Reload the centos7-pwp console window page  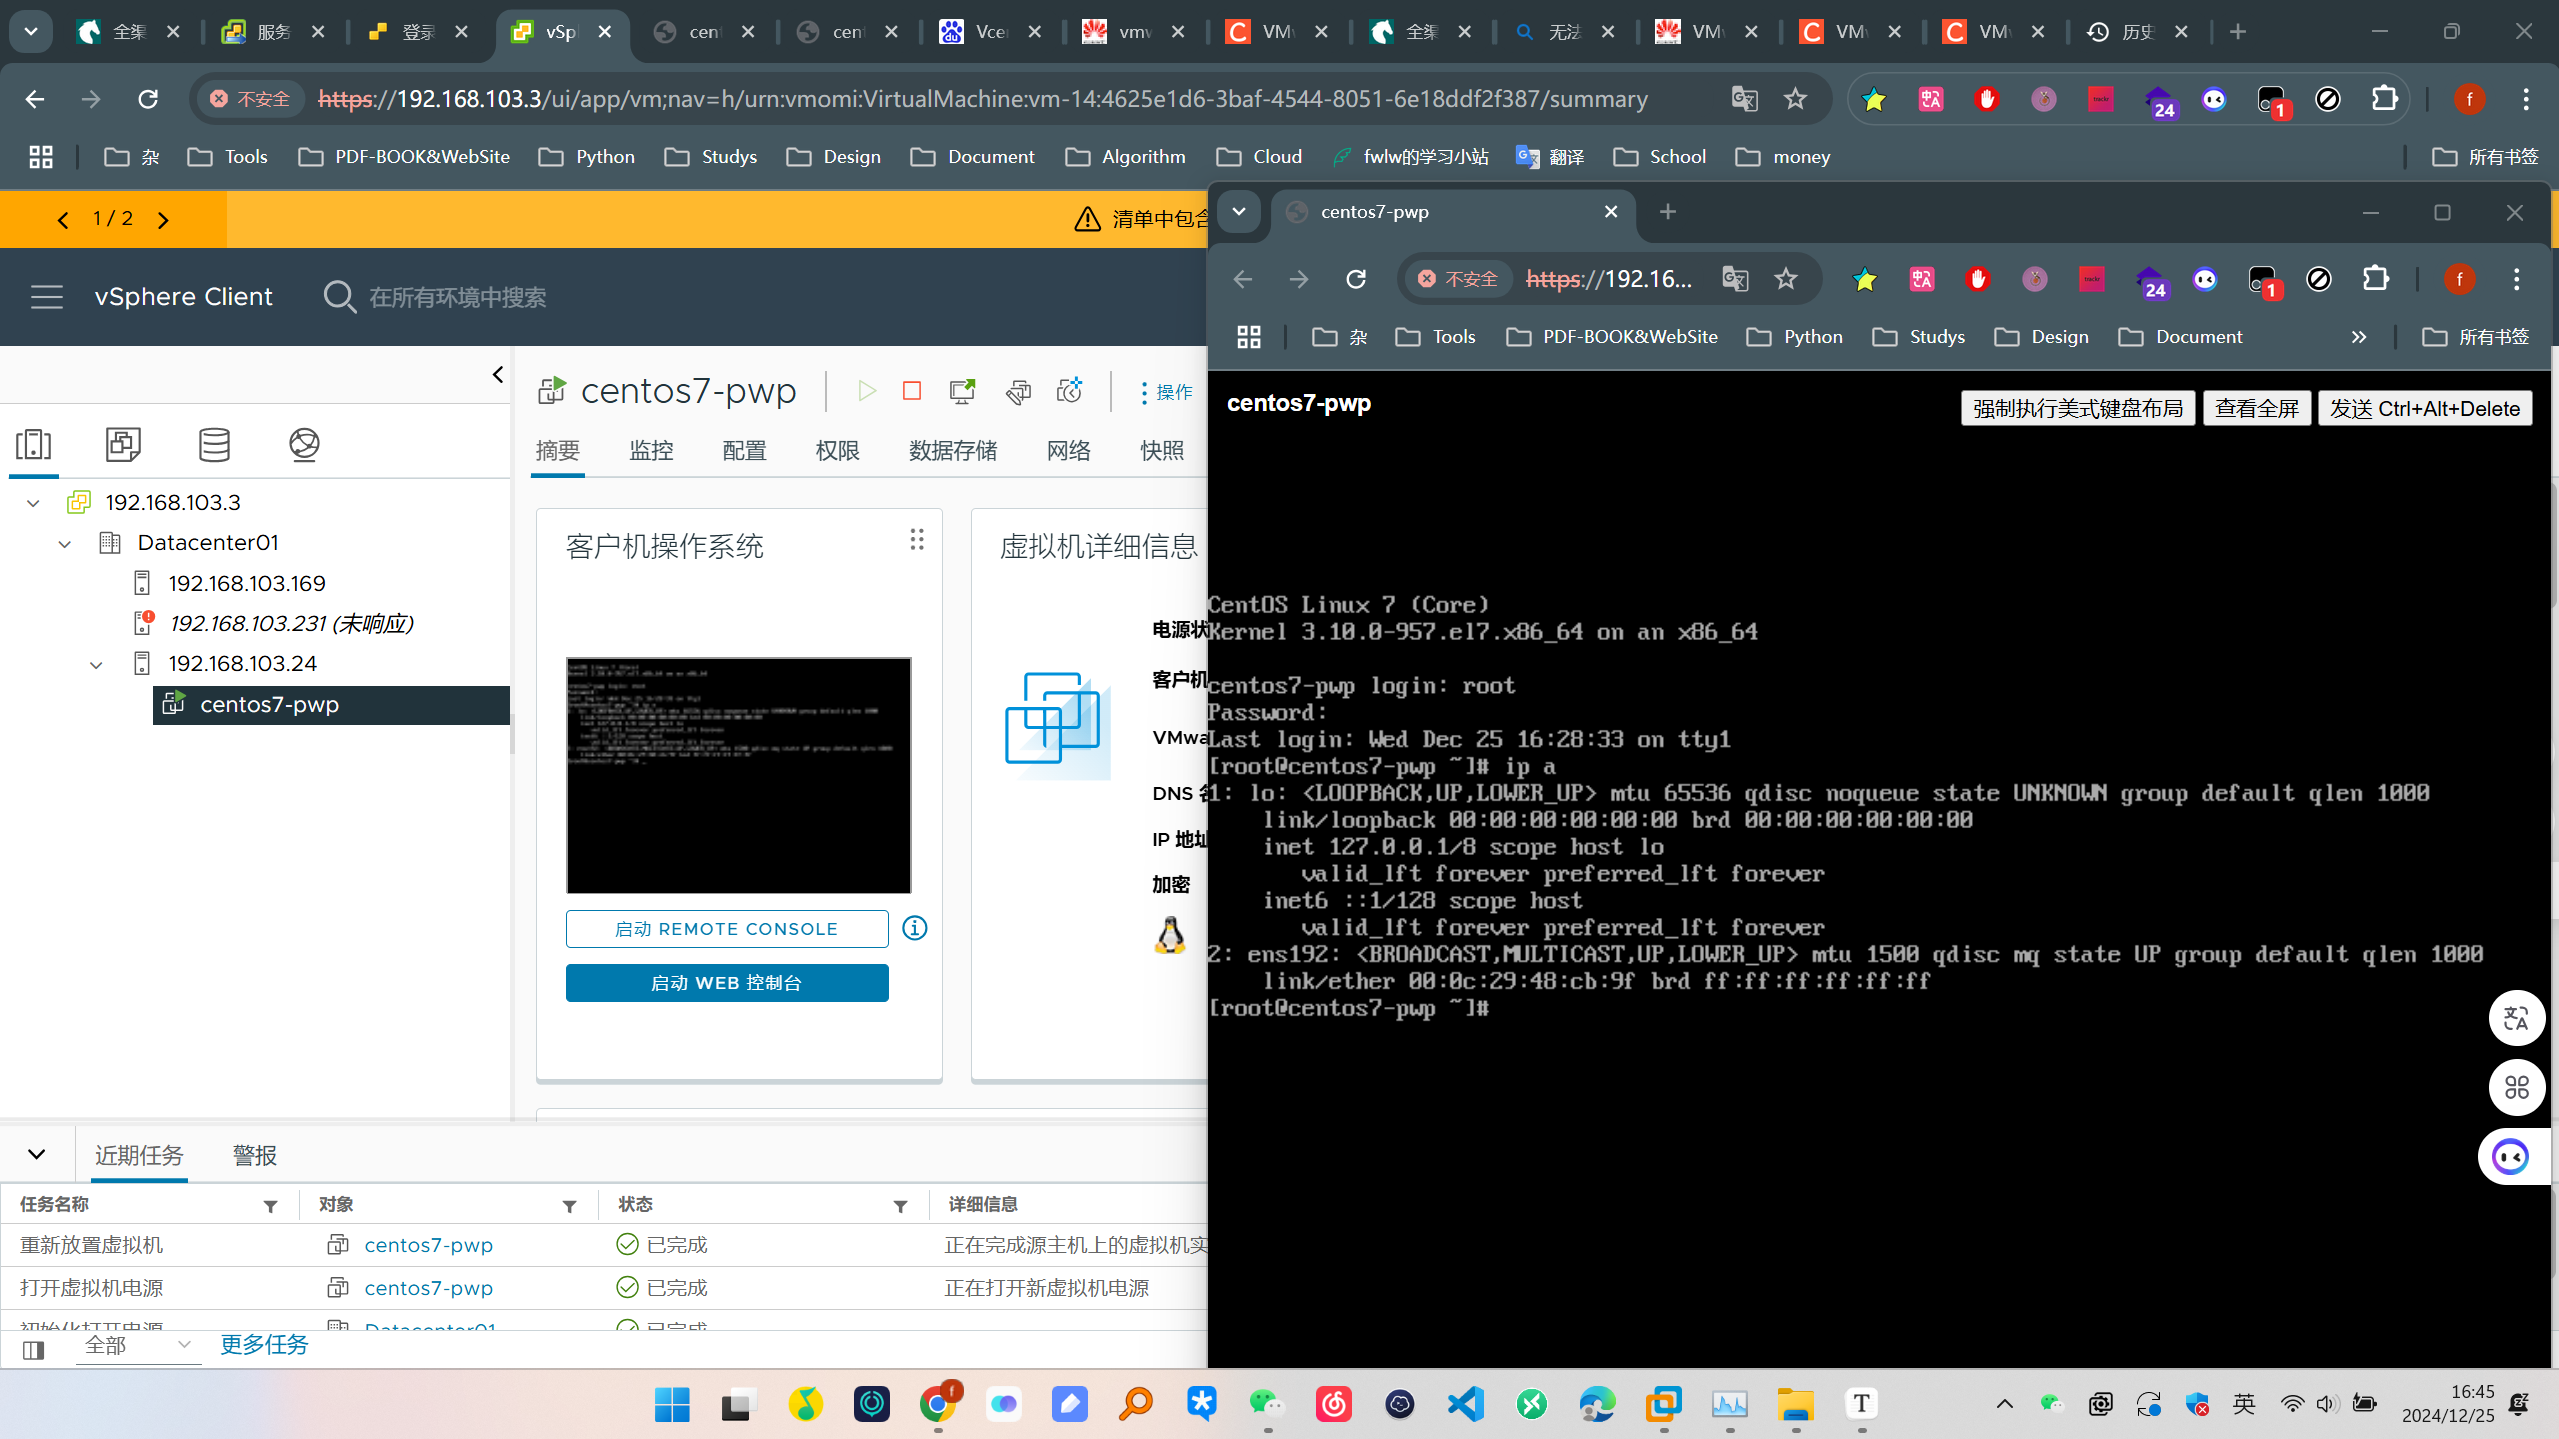(x=1355, y=279)
